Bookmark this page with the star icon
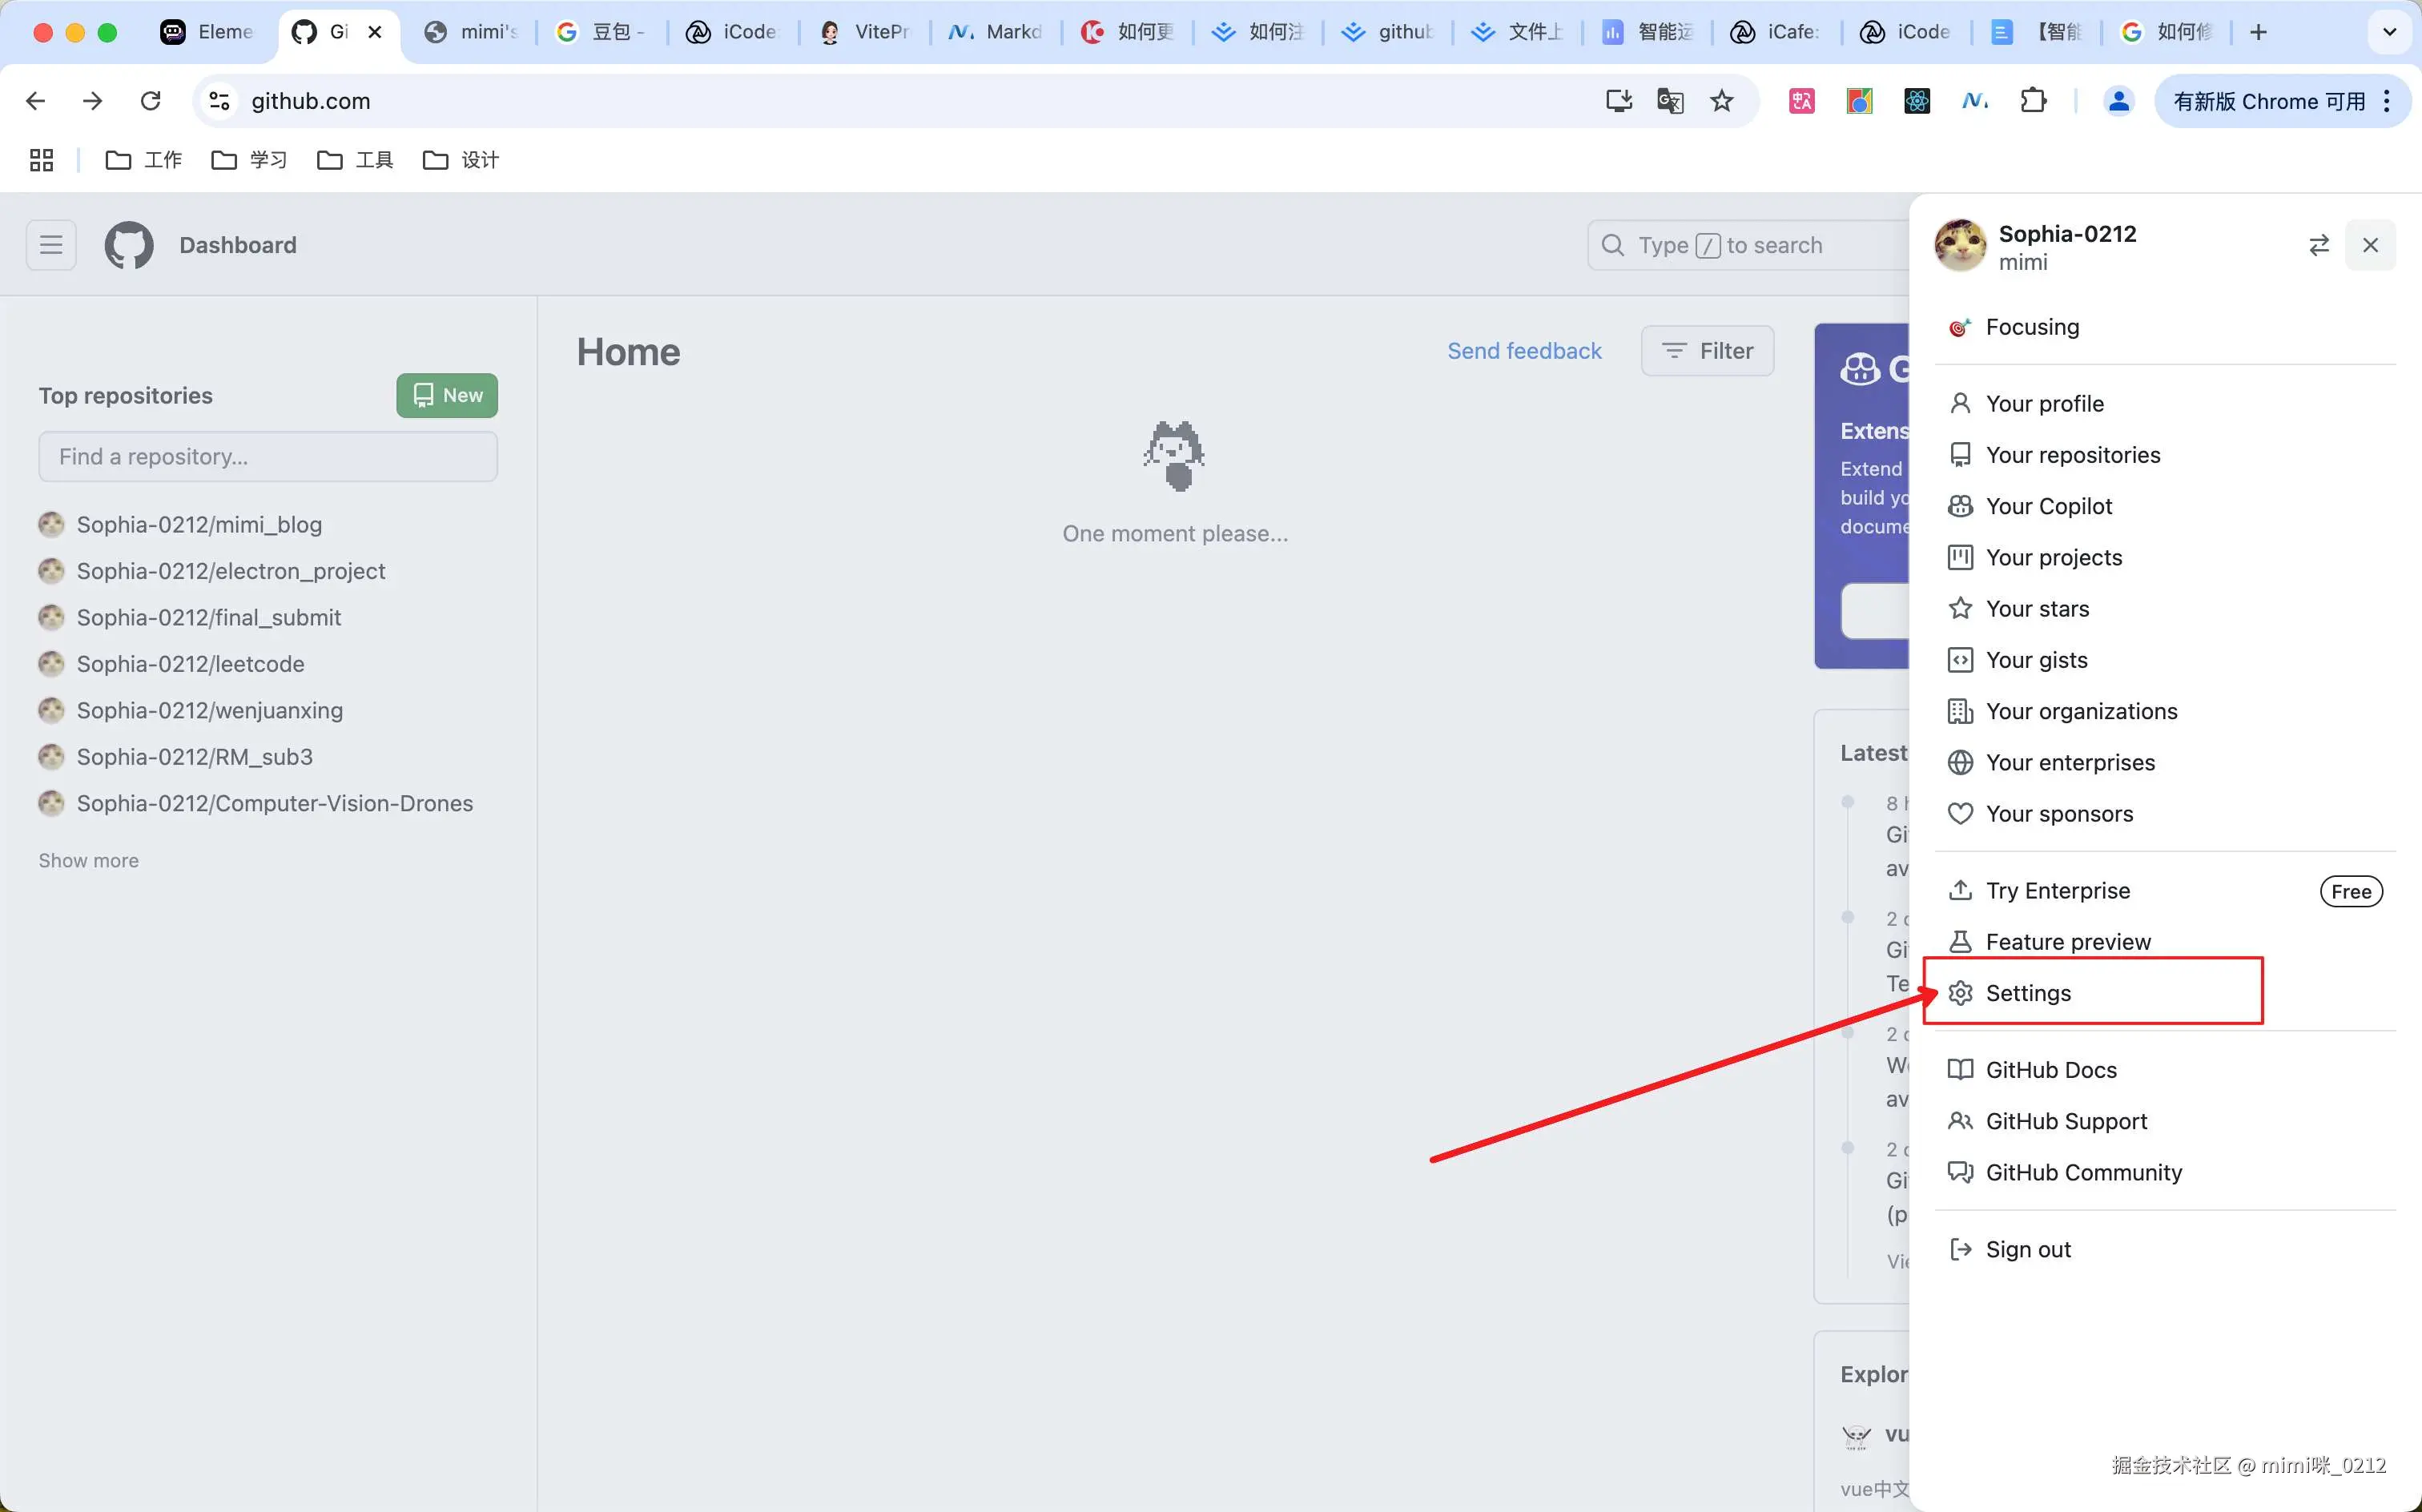2422x1512 pixels. coord(1721,101)
